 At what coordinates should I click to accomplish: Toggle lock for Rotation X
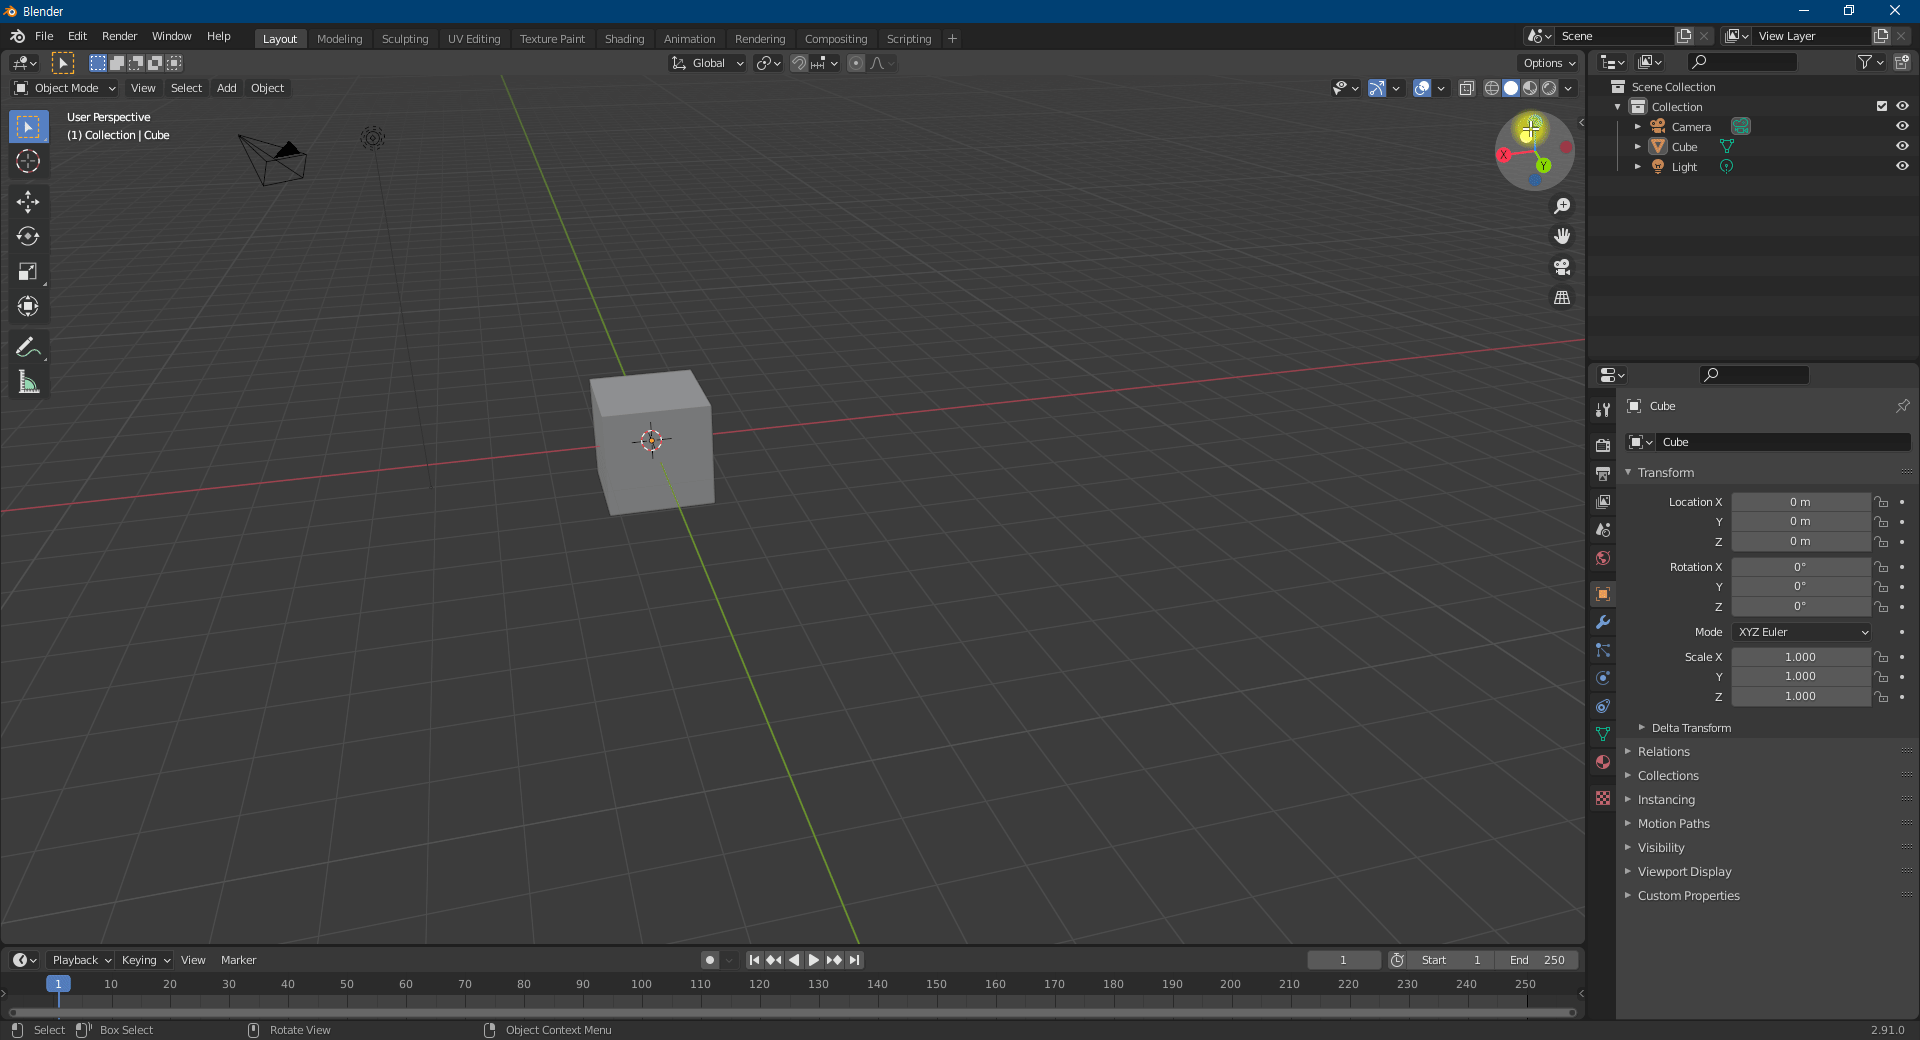(x=1881, y=567)
